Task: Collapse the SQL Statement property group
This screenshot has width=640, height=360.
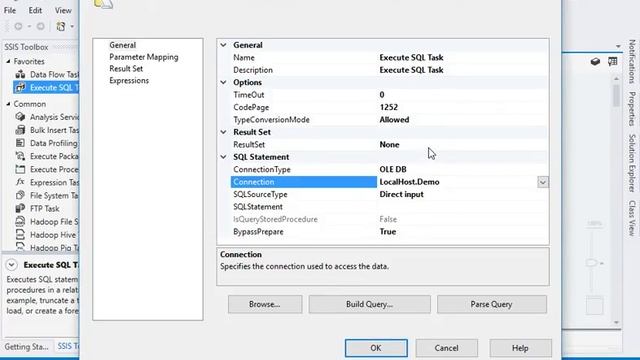Action: (223, 157)
